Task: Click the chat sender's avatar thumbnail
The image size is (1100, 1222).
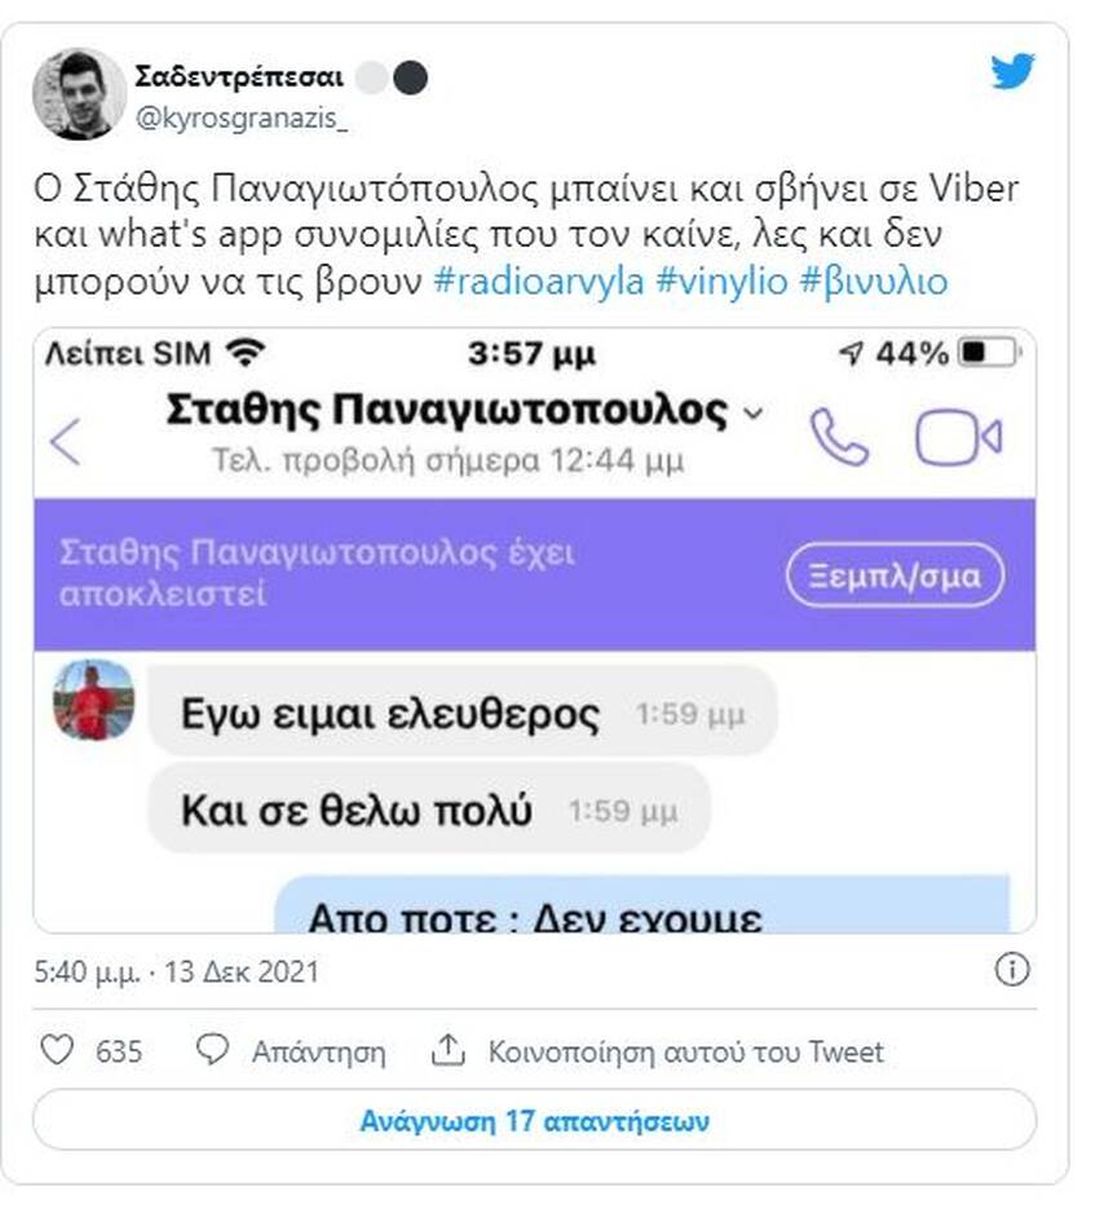Action: point(93,700)
